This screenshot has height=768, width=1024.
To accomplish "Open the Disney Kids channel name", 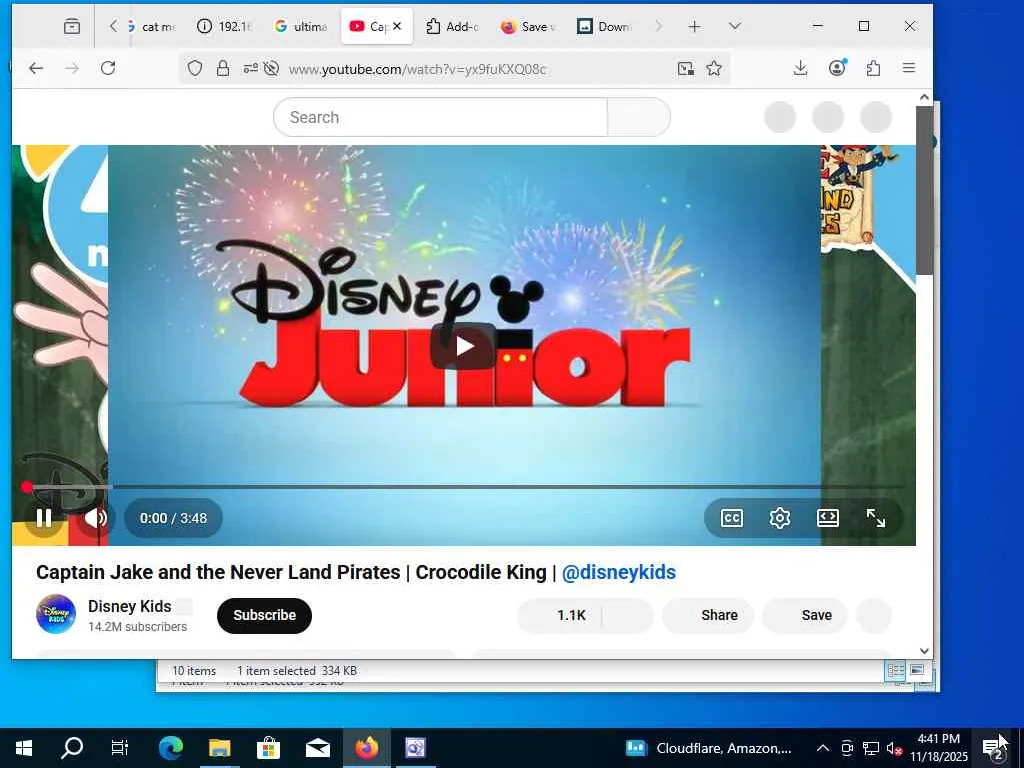I will coord(130,606).
